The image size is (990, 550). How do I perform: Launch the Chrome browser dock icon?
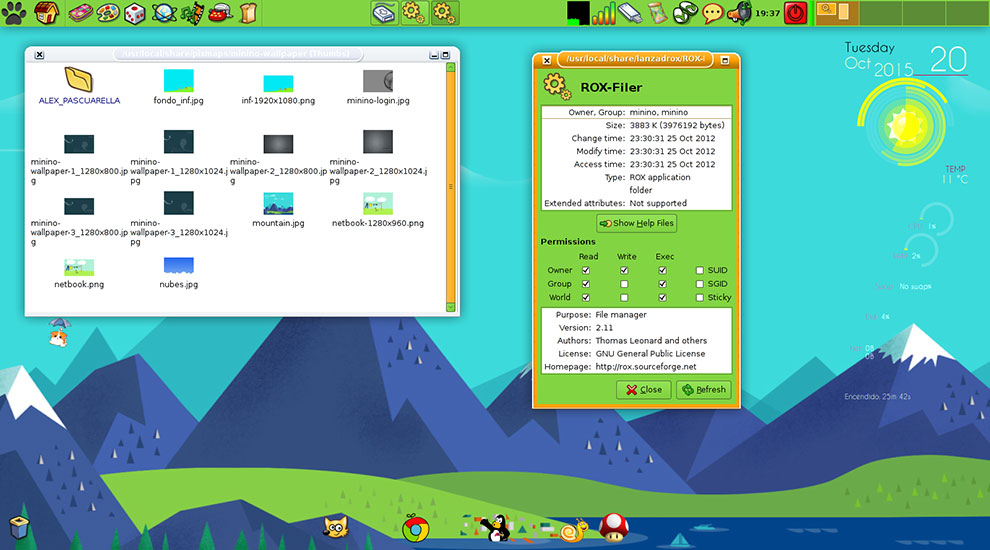click(x=415, y=529)
